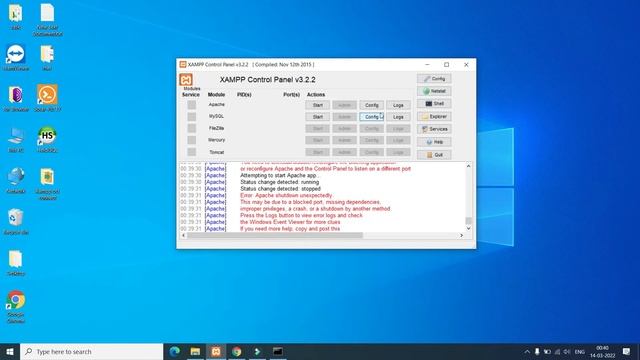Open TeamViewer desktop shortcut
640x360 pixels.
16,57
